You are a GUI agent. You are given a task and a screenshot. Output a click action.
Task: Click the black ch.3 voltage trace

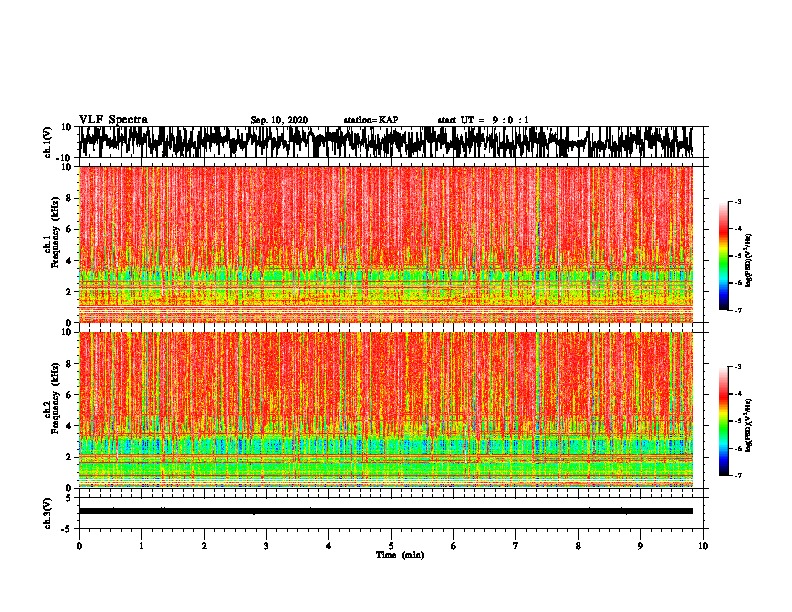pos(386,511)
